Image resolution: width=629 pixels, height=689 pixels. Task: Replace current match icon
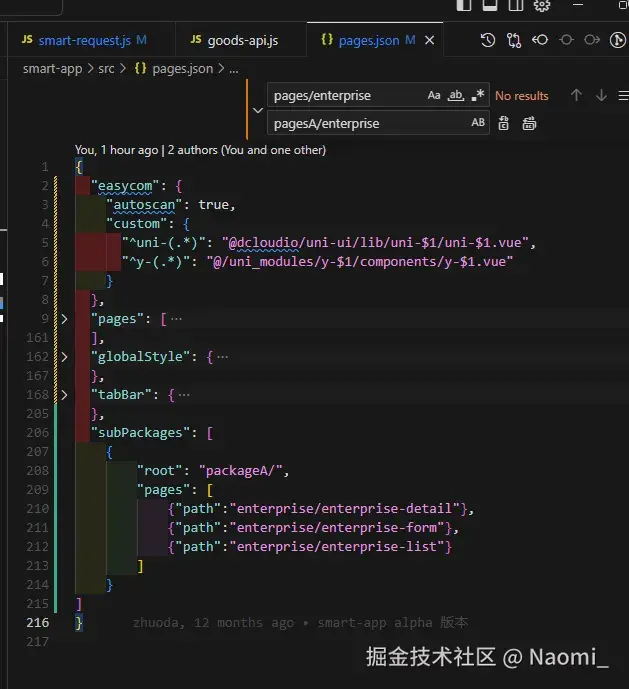click(x=503, y=123)
